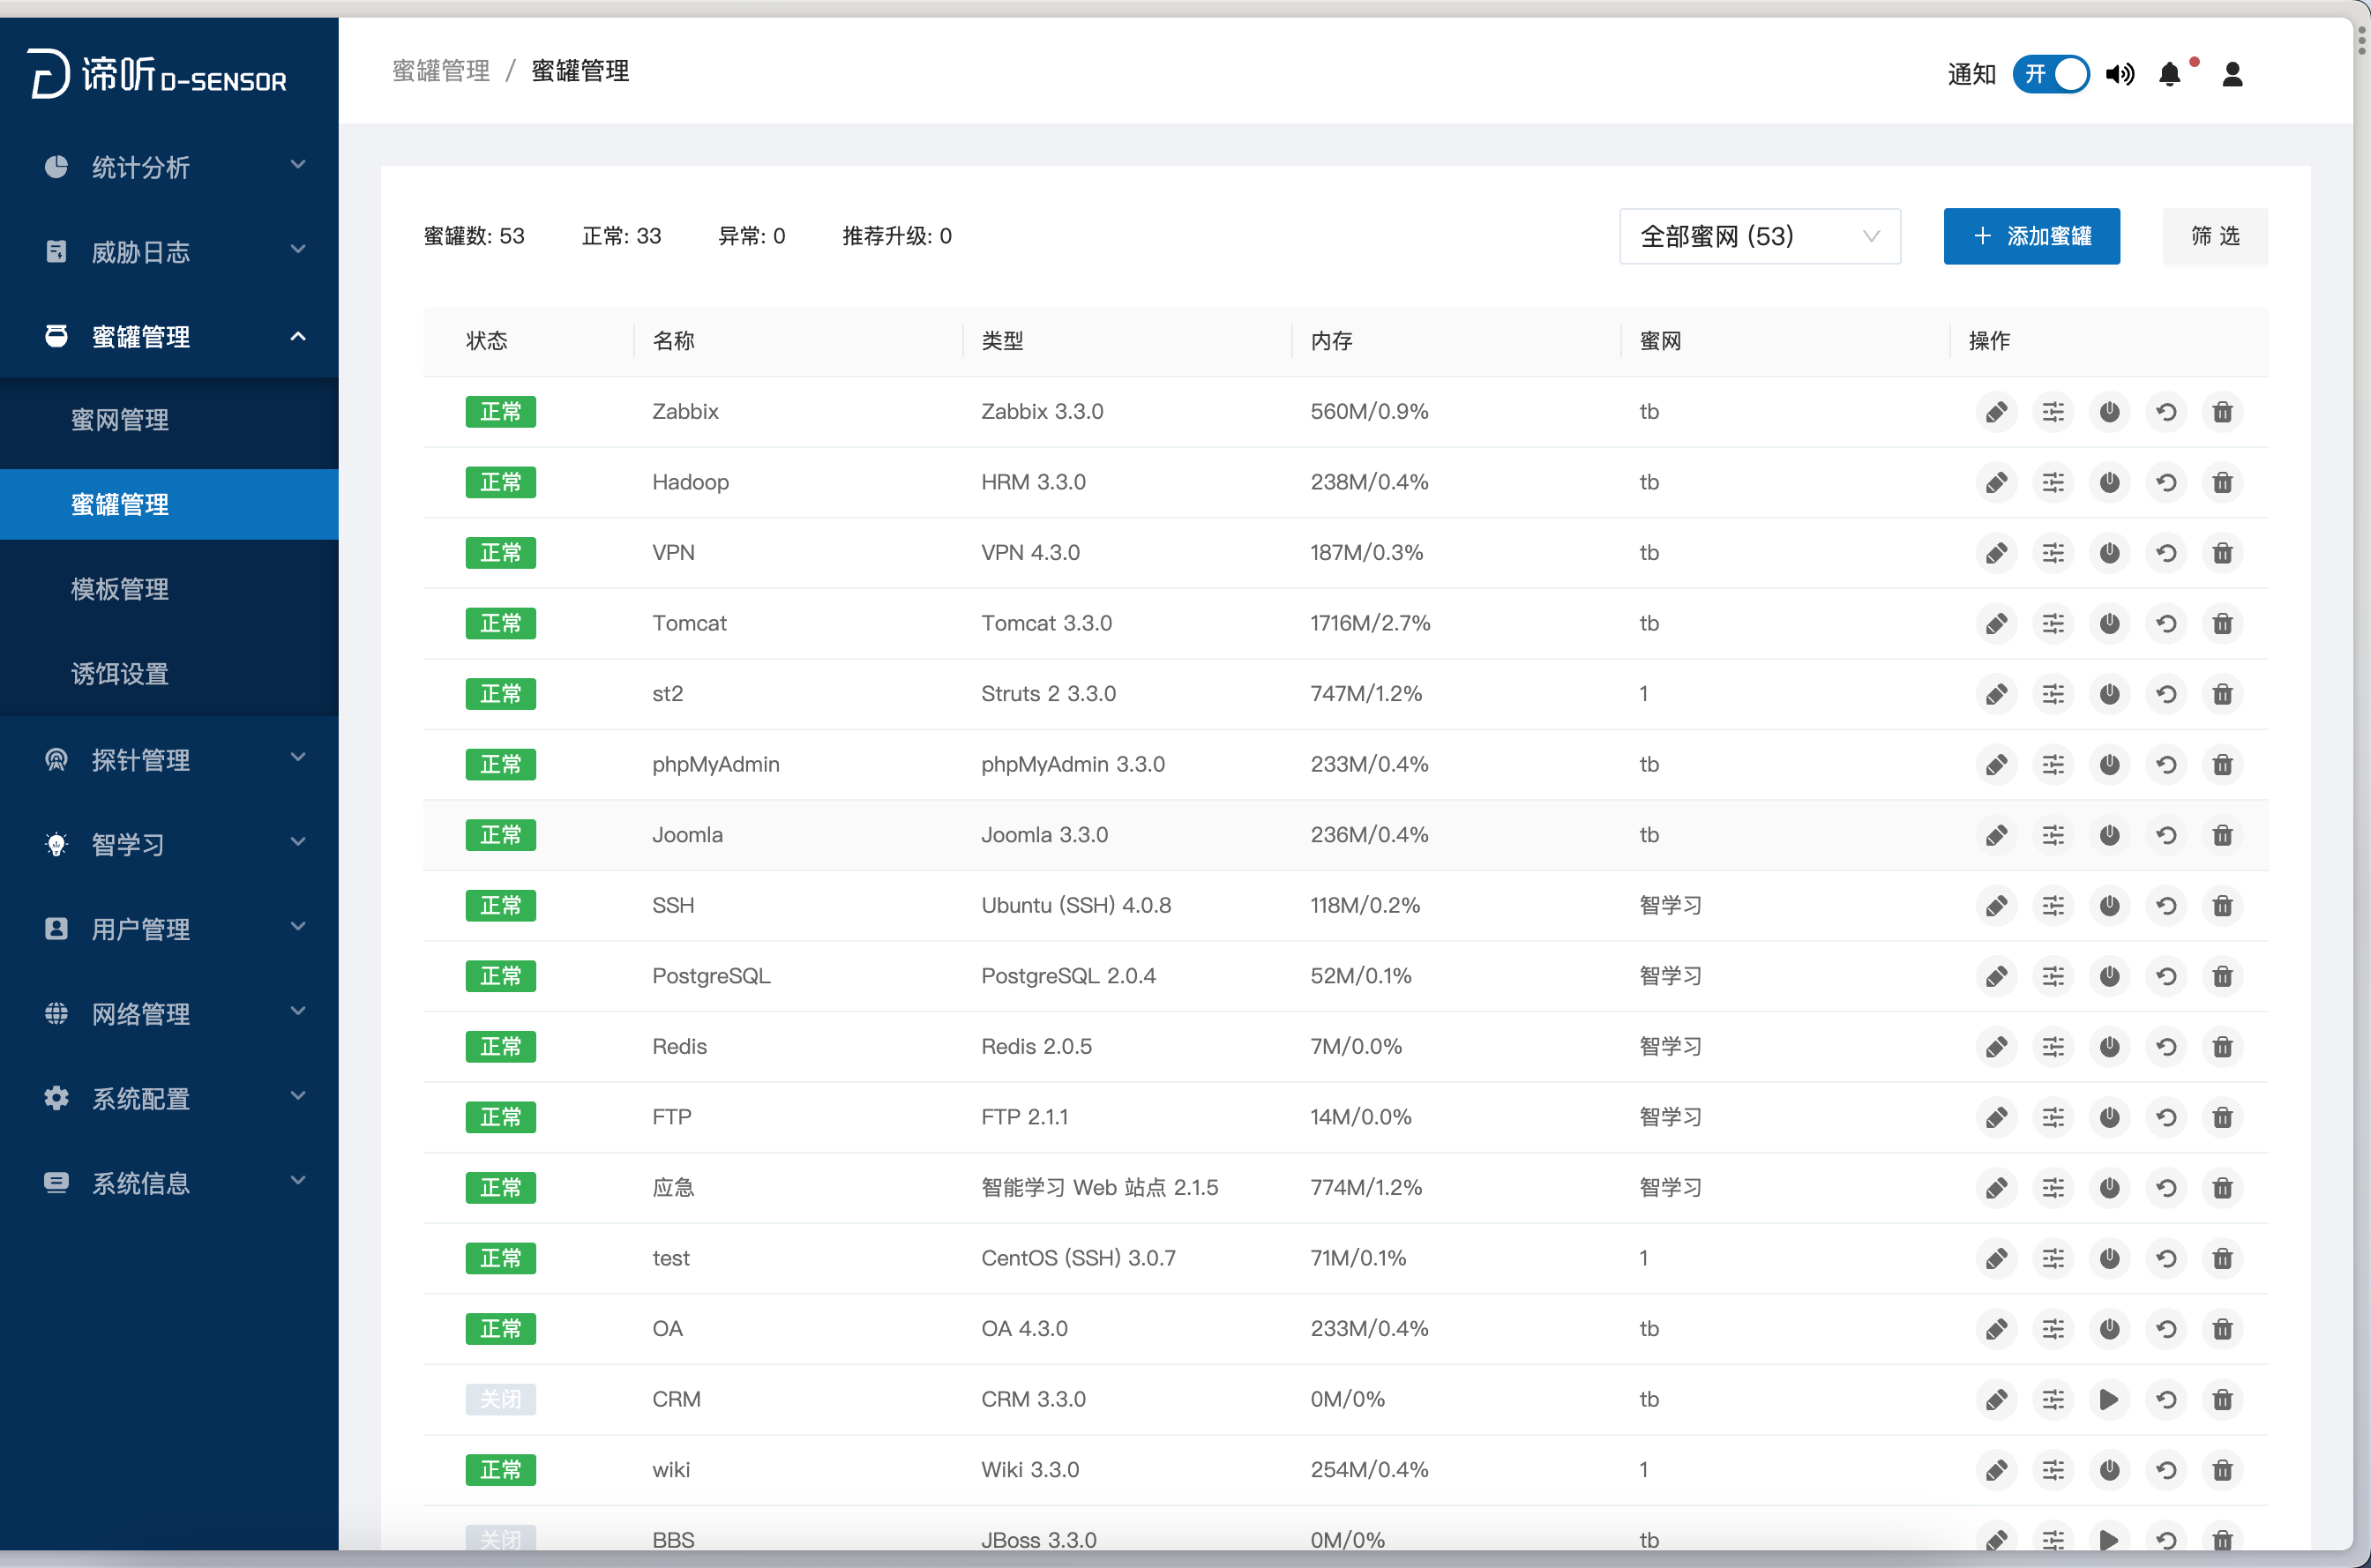
Task: Click the 添加蜜罐 button
Action: click(x=2031, y=237)
